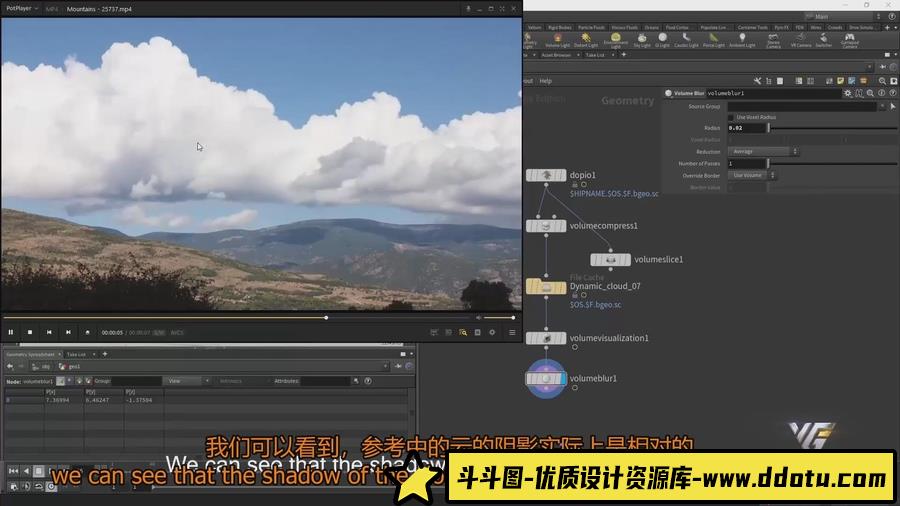Viewport: 900px width, 506px height.
Task: Open the Reduction dropdown set to Average
Action: (x=763, y=151)
